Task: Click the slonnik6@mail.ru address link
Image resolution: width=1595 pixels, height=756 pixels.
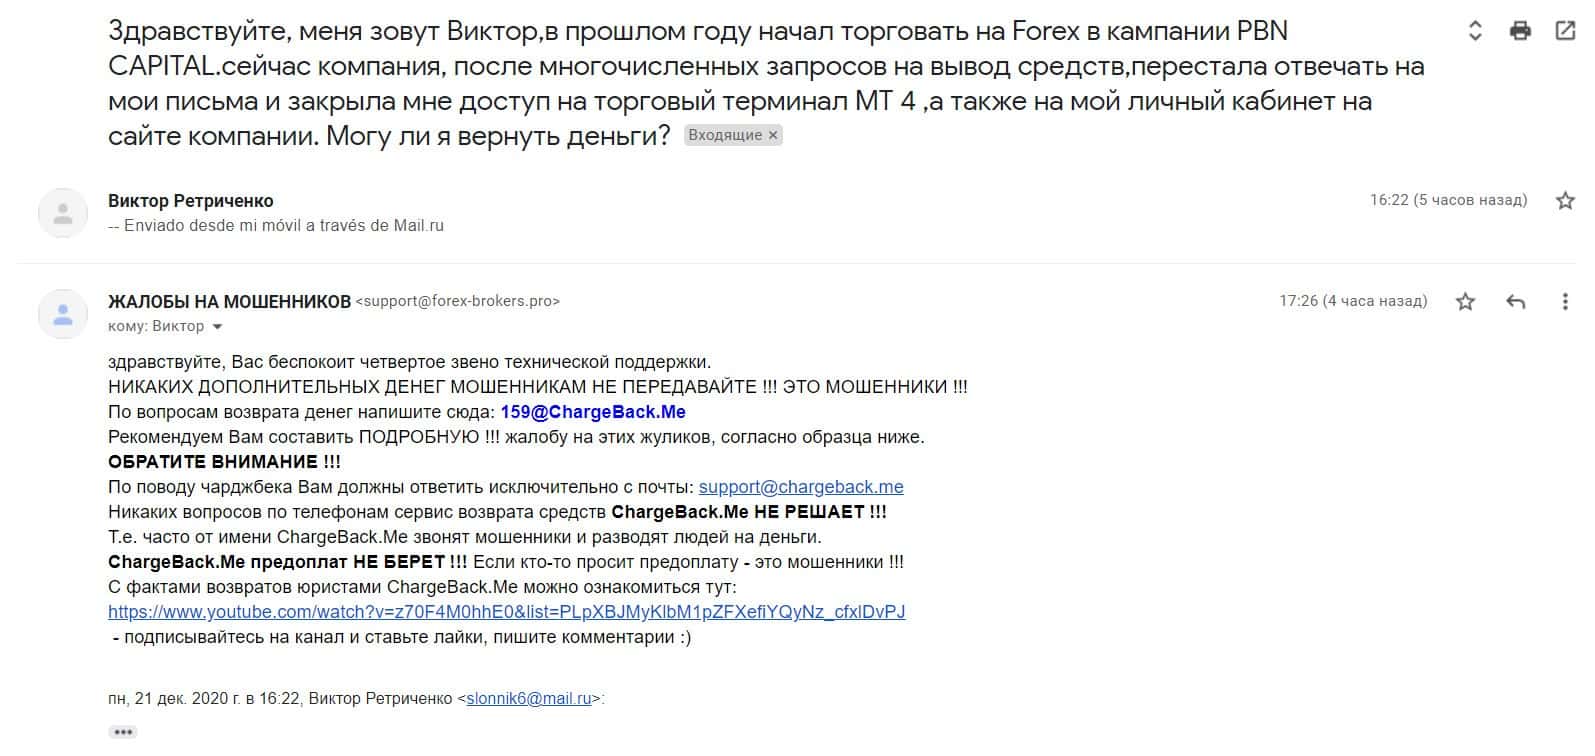Action: click(x=529, y=699)
